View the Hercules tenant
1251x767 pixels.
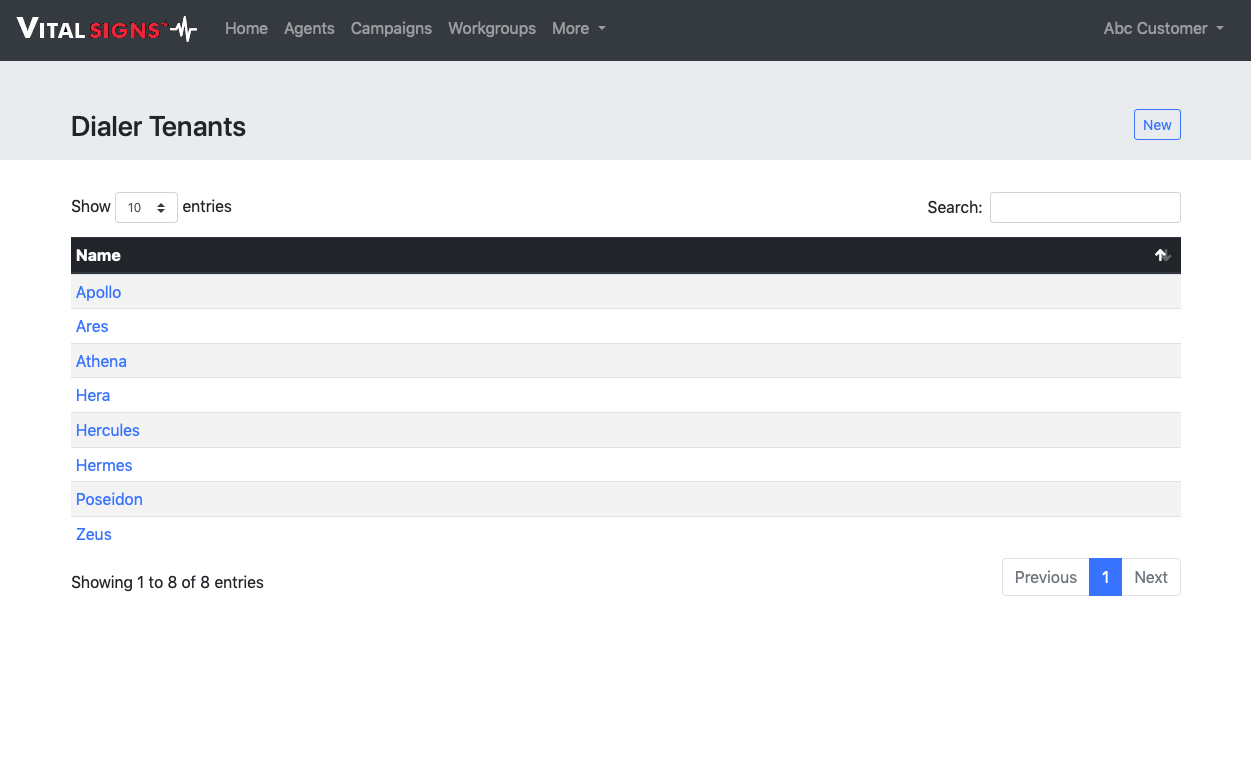coord(108,430)
